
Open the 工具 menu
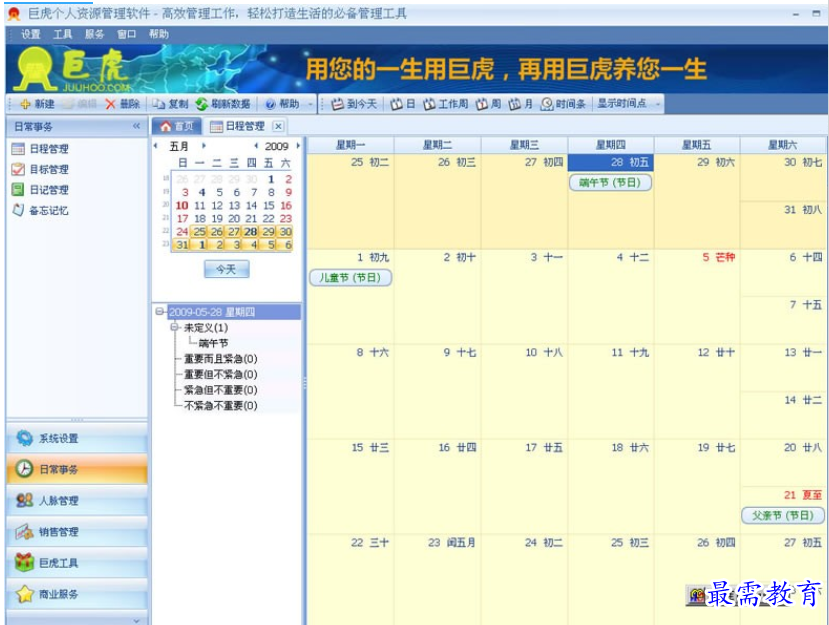coord(62,34)
